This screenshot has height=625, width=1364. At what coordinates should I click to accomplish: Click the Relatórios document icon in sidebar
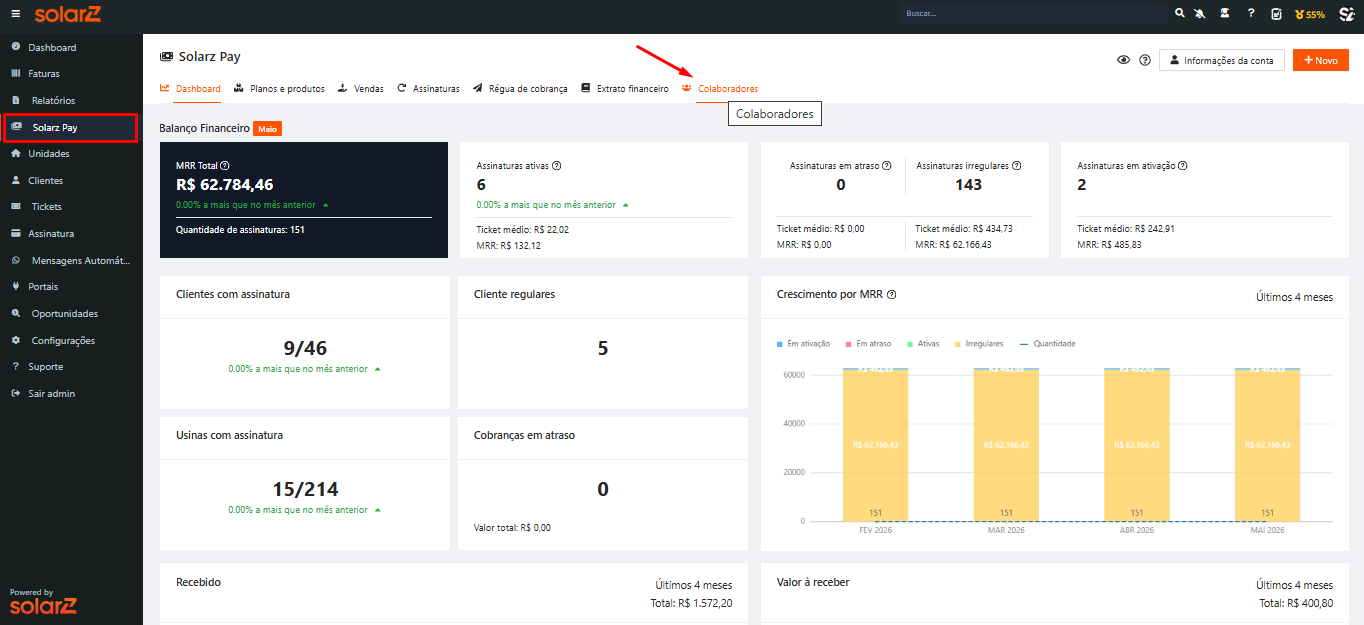[16, 100]
